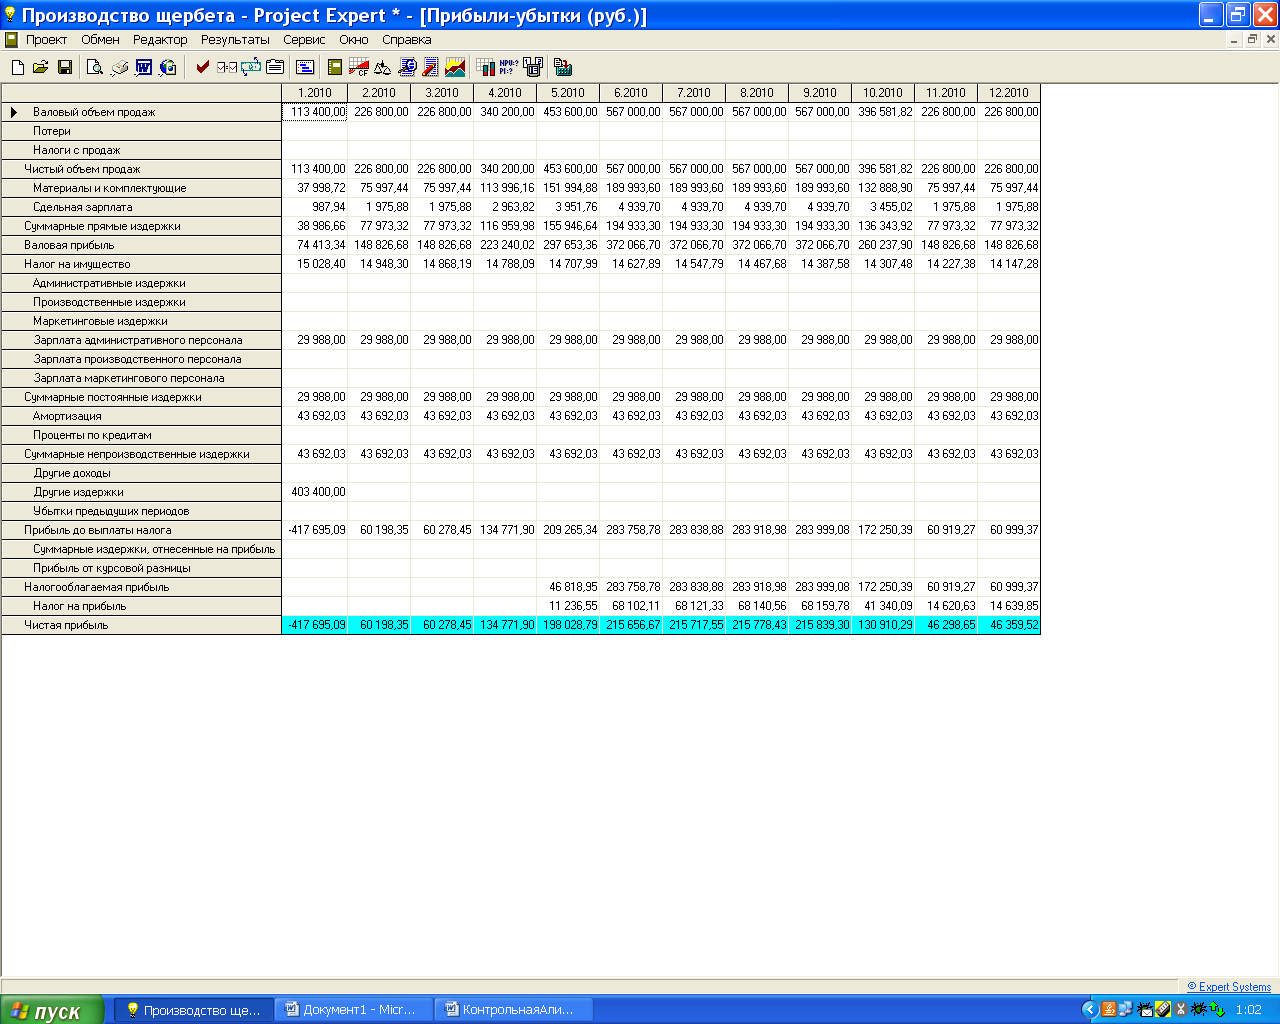Click the network computers tray icon
The image size is (1280, 1024).
[x=1125, y=1009]
